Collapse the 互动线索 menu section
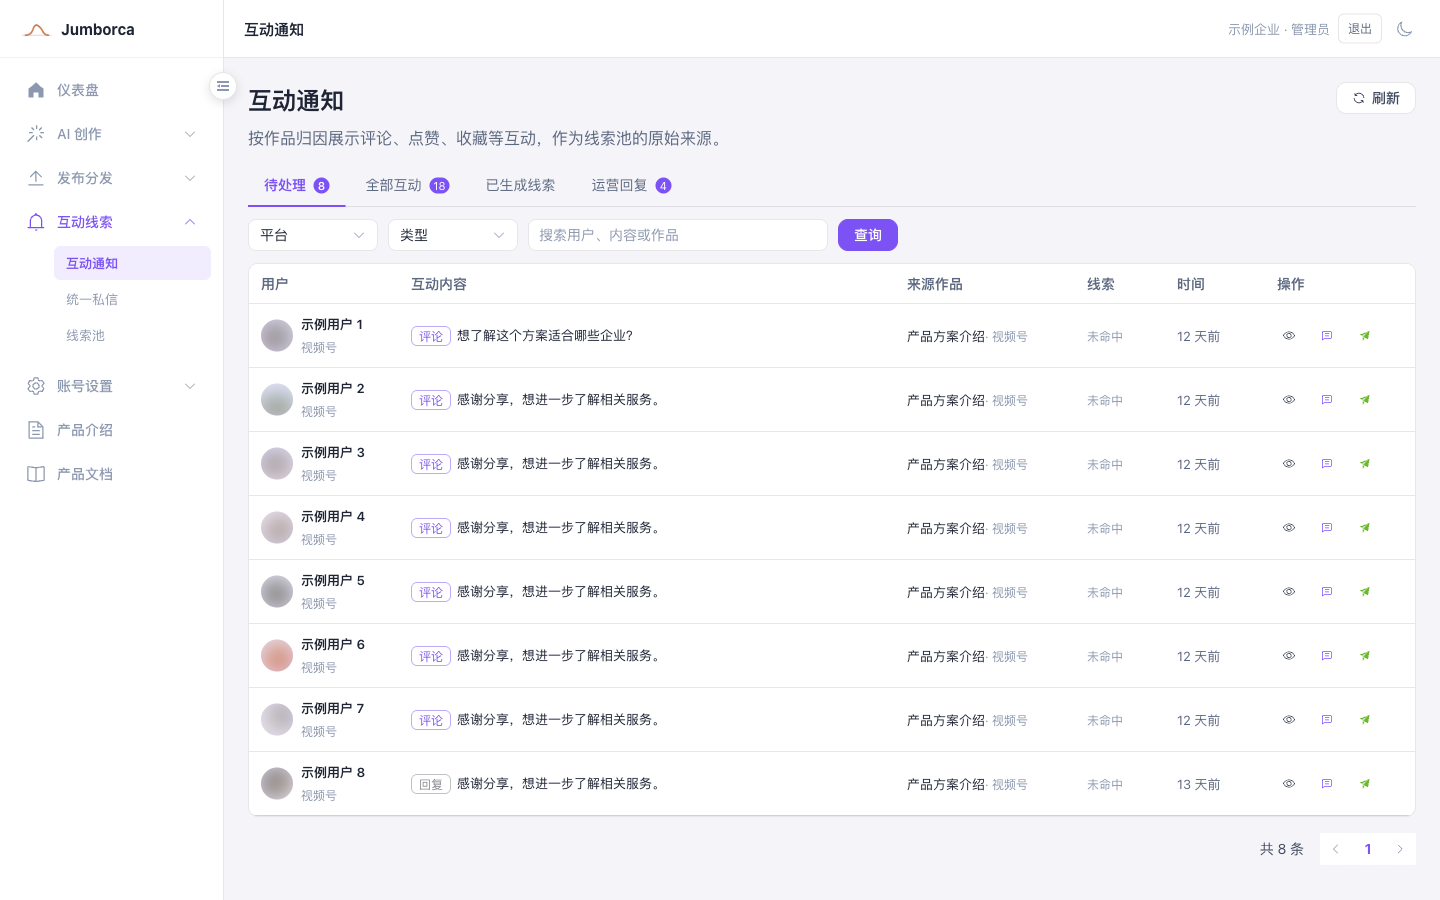Viewport: 1440px width, 900px height. (112, 222)
